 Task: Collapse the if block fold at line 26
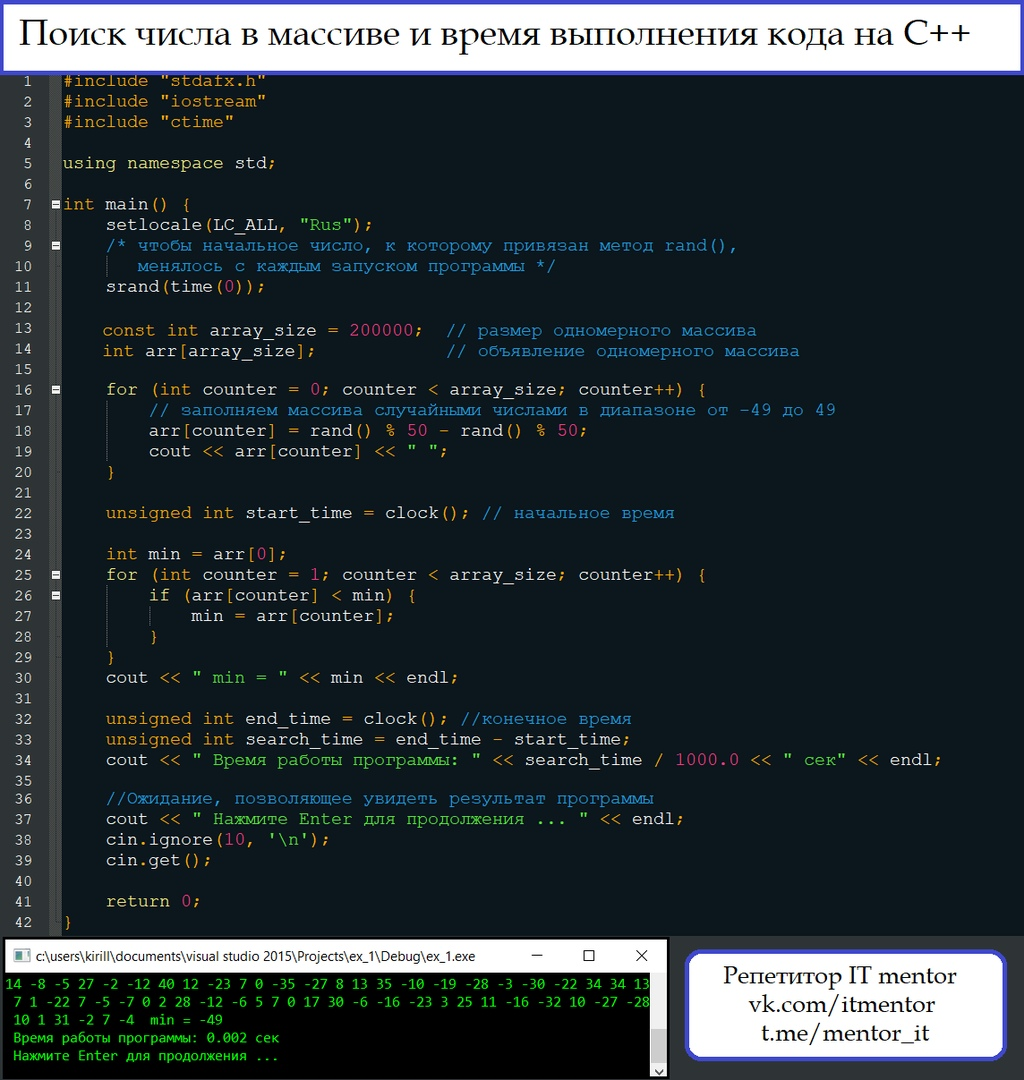pos(56,596)
